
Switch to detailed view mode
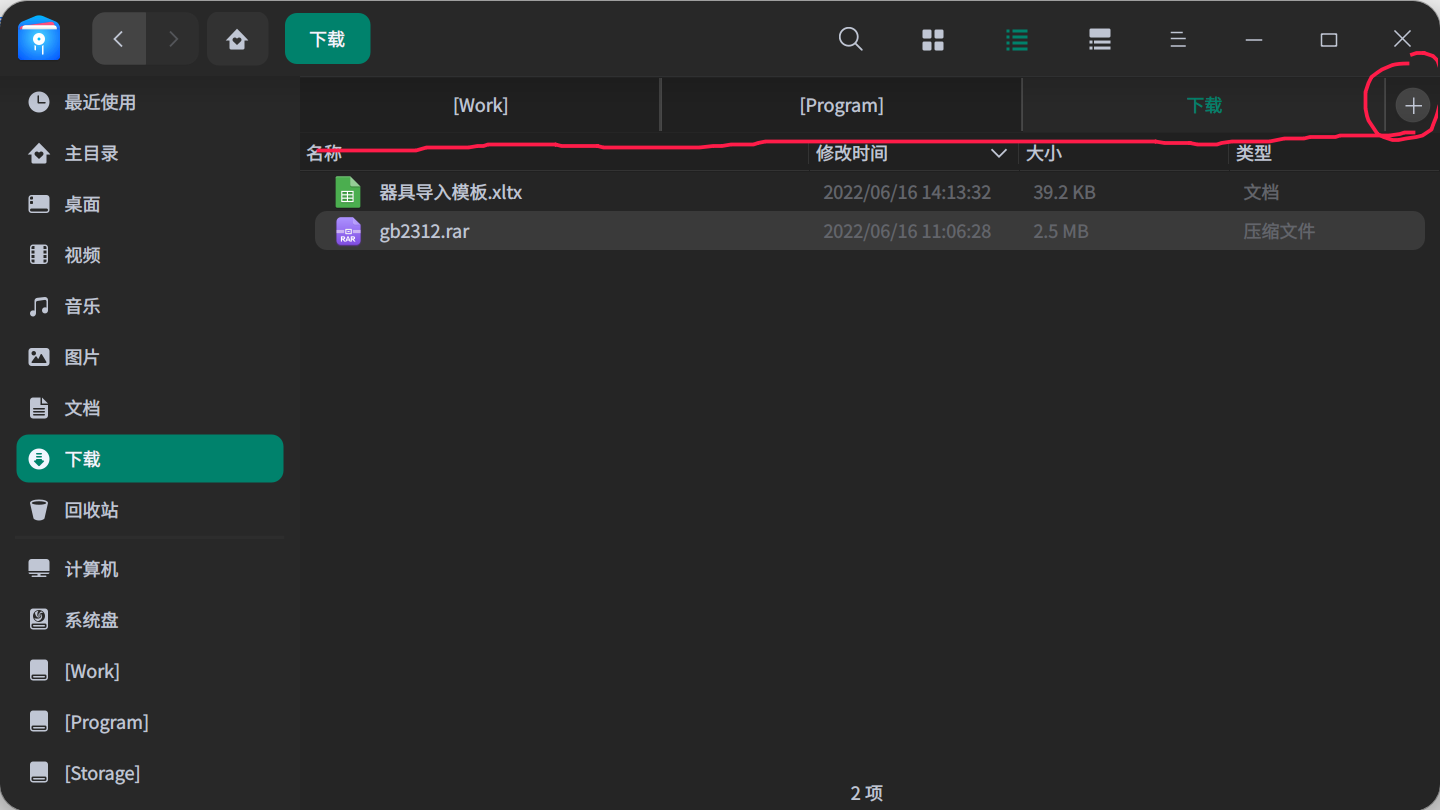pos(1099,39)
